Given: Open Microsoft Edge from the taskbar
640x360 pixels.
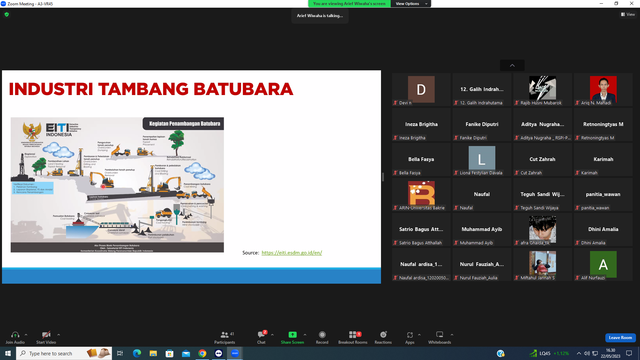Looking at the screenshot, I should [x=137, y=353].
